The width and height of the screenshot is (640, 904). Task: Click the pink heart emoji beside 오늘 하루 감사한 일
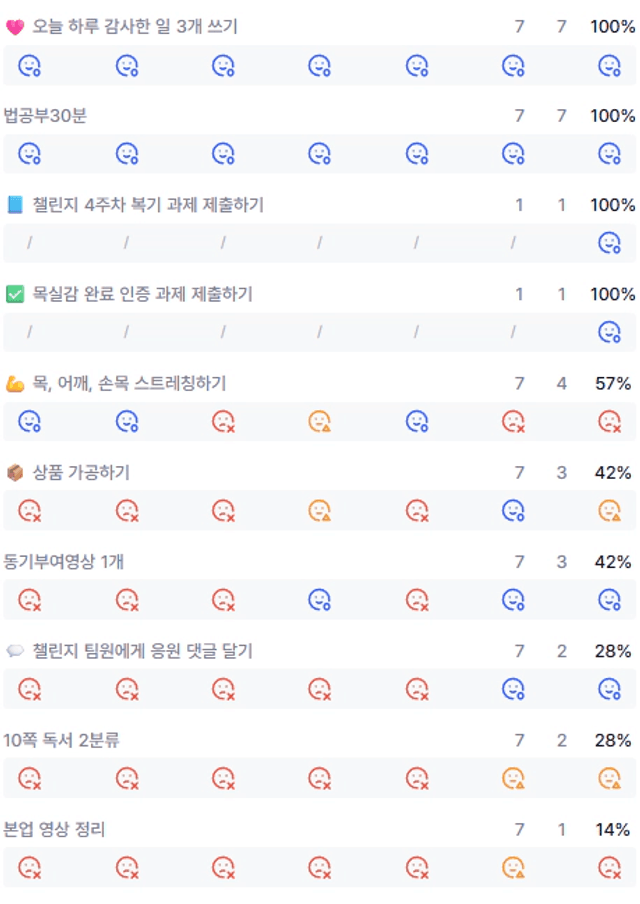(x=15, y=27)
